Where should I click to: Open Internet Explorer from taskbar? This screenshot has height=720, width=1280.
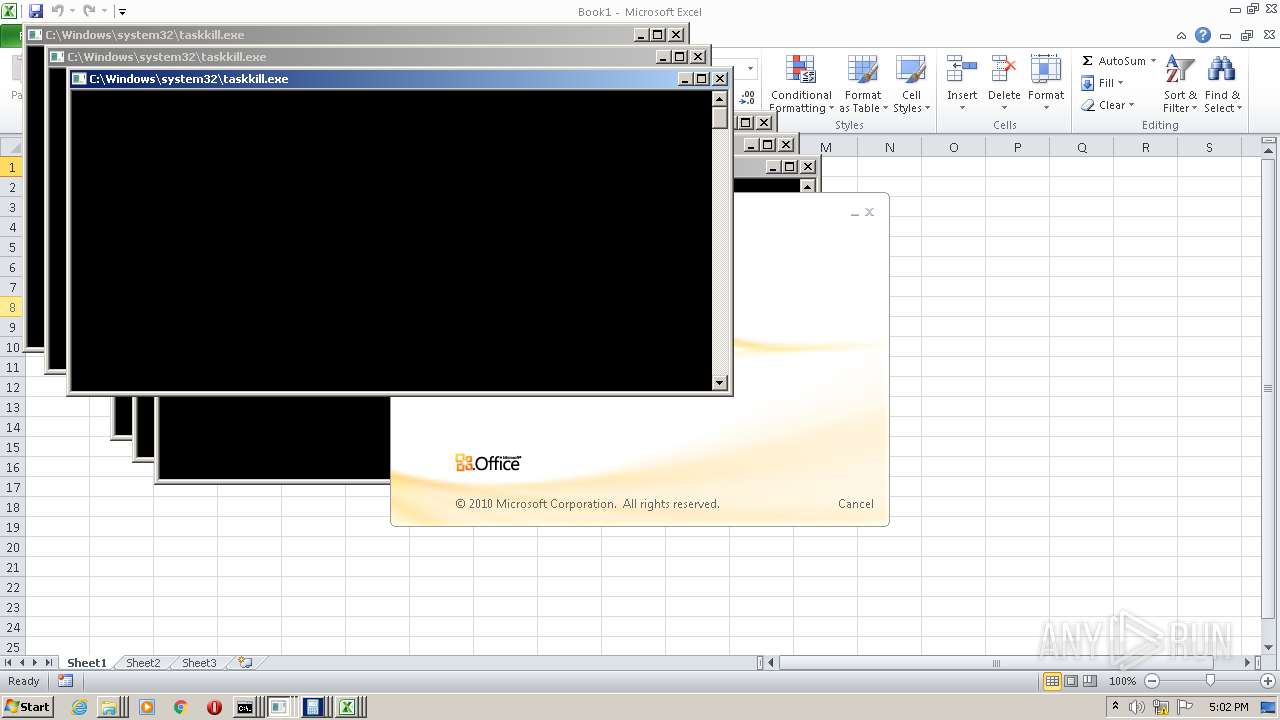point(80,707)
